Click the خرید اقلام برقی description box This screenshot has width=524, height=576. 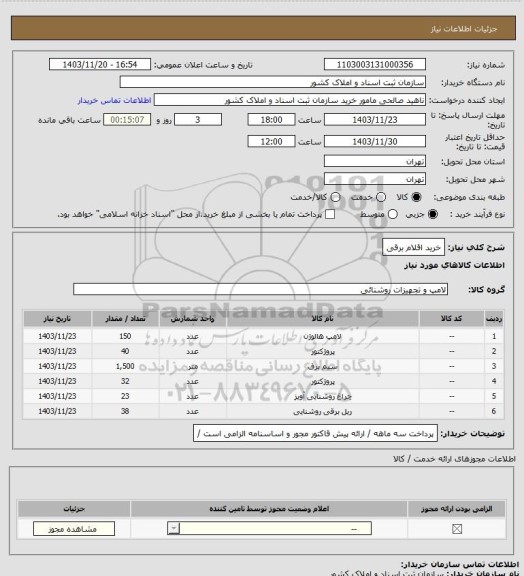413,248
